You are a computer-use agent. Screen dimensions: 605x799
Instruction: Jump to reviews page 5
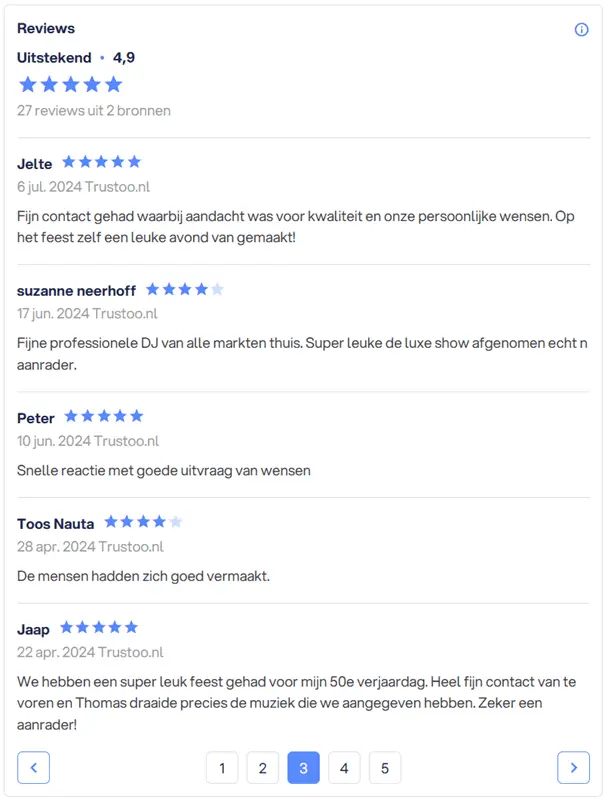pos(384,767)
